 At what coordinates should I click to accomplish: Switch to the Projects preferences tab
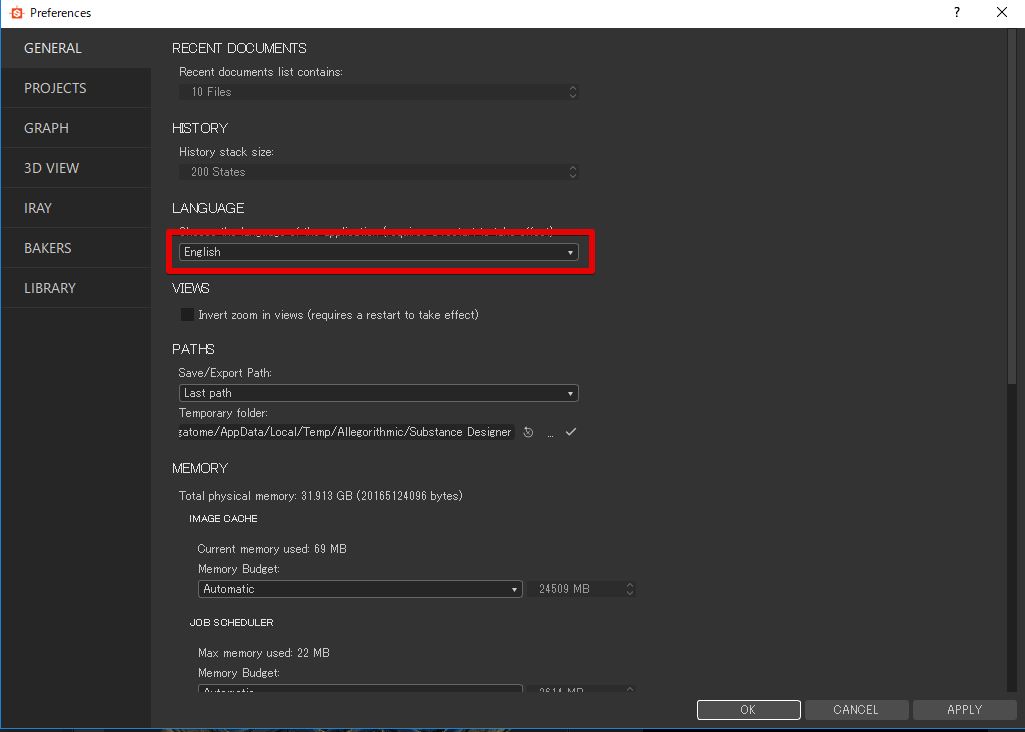tap(76, 88)
